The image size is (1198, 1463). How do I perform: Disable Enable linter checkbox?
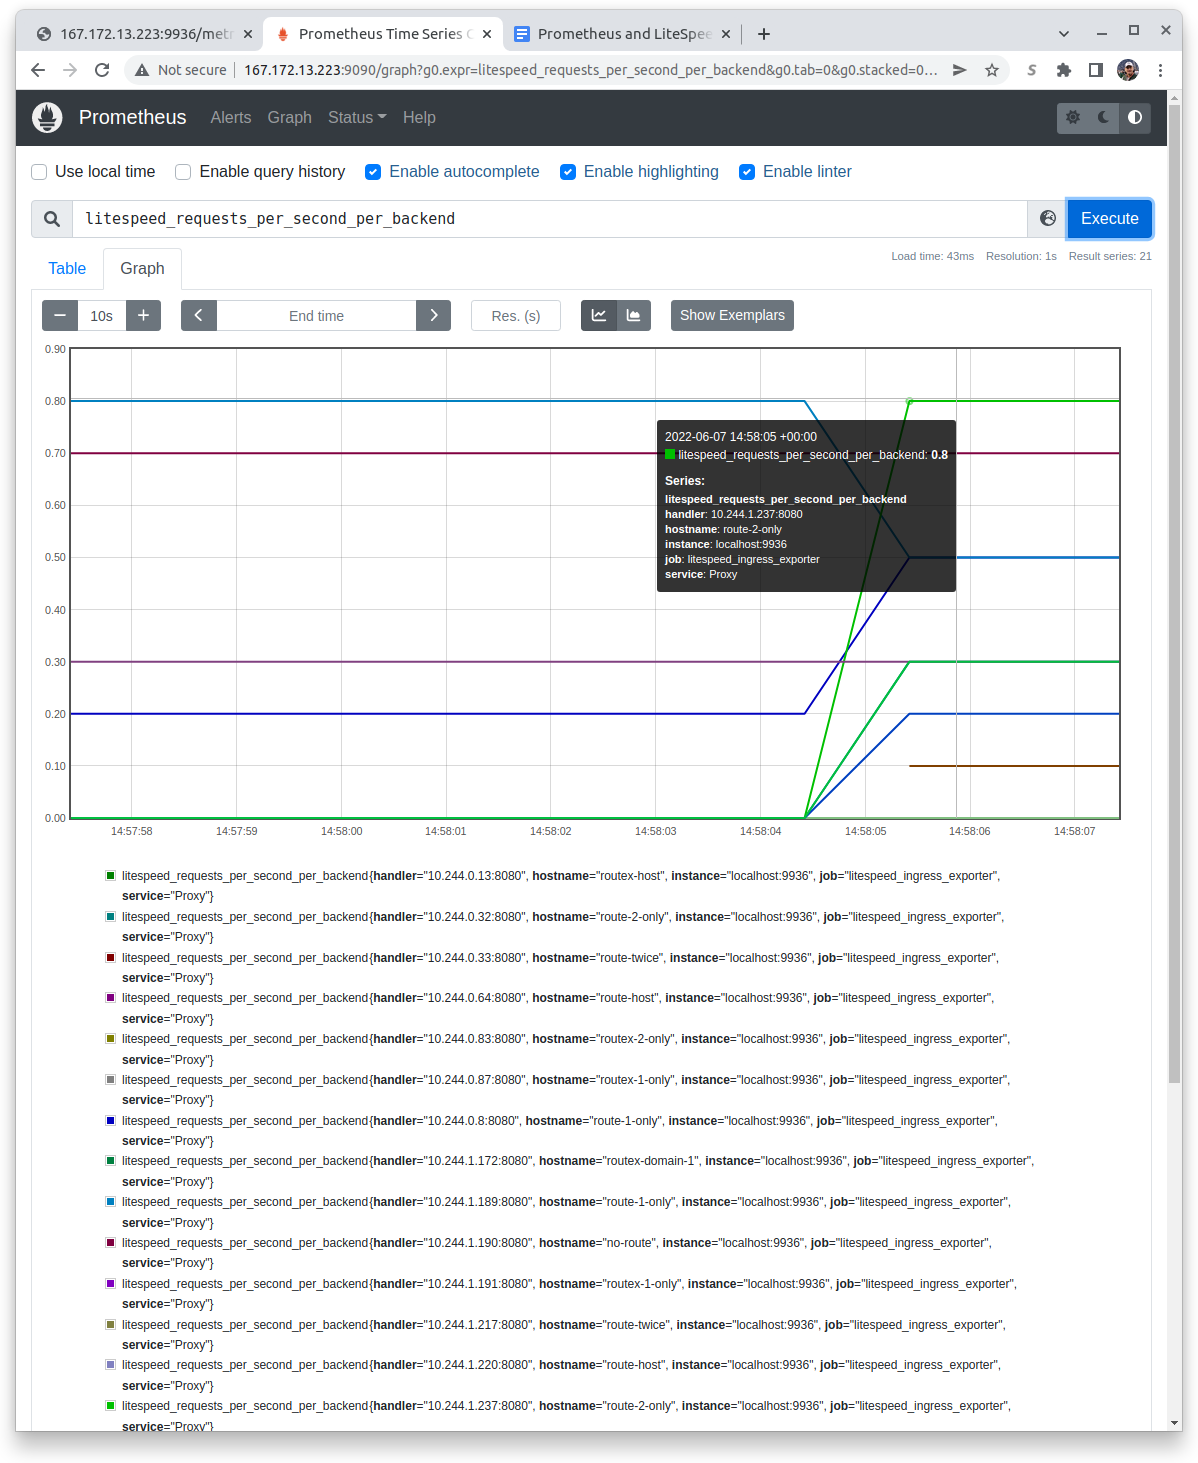[x=747, y=172]
